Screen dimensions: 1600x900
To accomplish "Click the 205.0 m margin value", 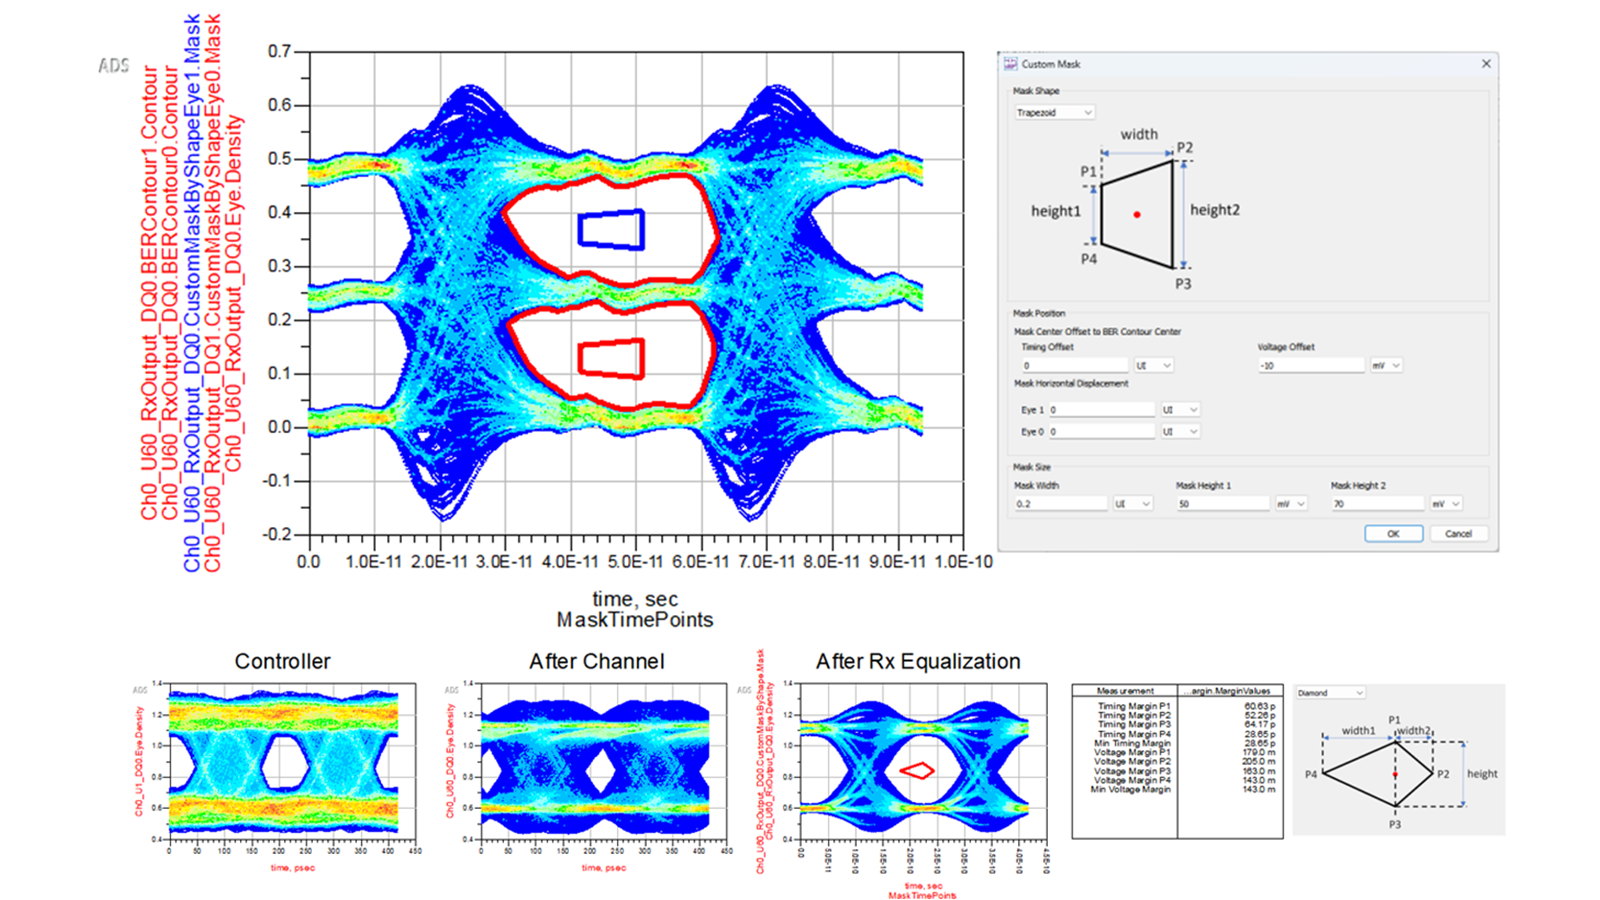I will pyautogui.click(x=1259, y=761).
